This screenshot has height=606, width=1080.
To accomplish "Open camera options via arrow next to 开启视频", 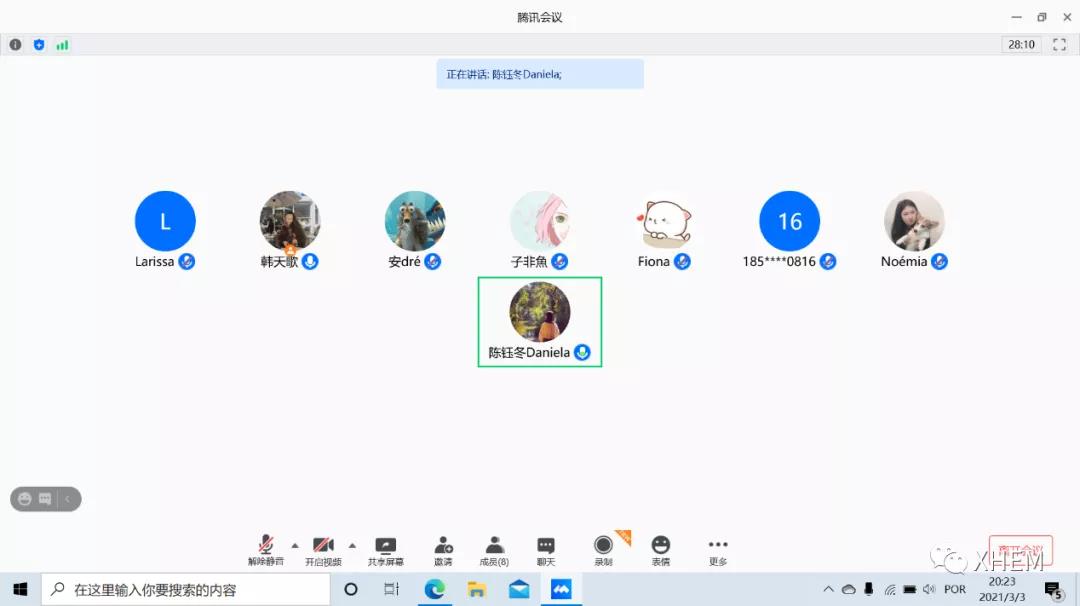I will coord(353,545).
